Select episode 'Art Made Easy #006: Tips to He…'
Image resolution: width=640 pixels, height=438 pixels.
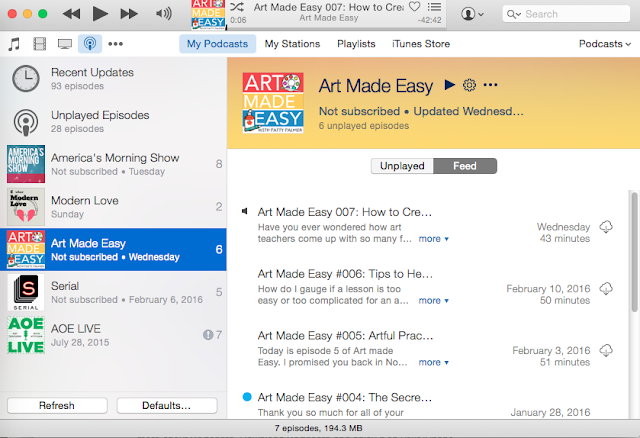pos(345,274)
